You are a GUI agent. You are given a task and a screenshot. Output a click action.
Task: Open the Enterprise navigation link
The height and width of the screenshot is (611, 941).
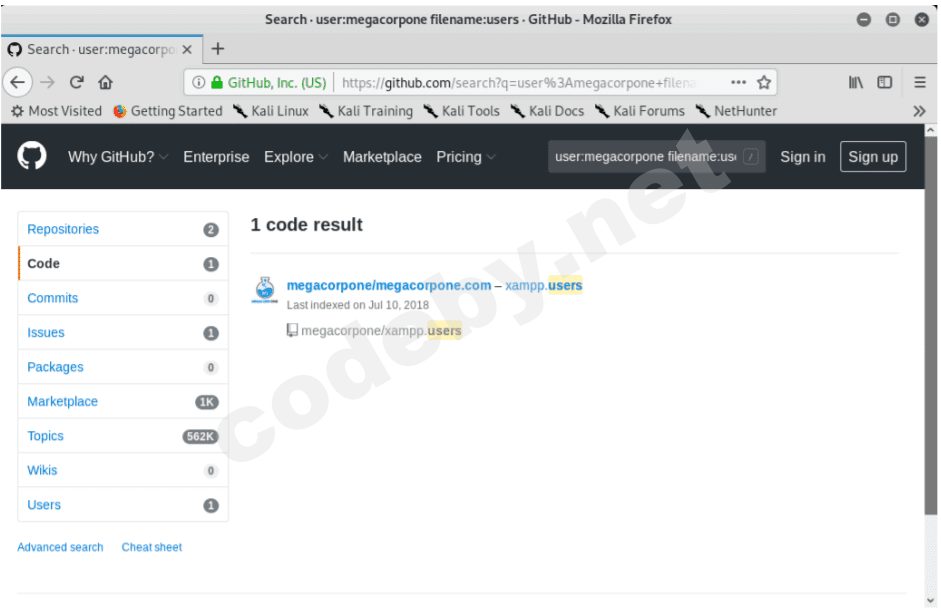(x=216, y=157)
